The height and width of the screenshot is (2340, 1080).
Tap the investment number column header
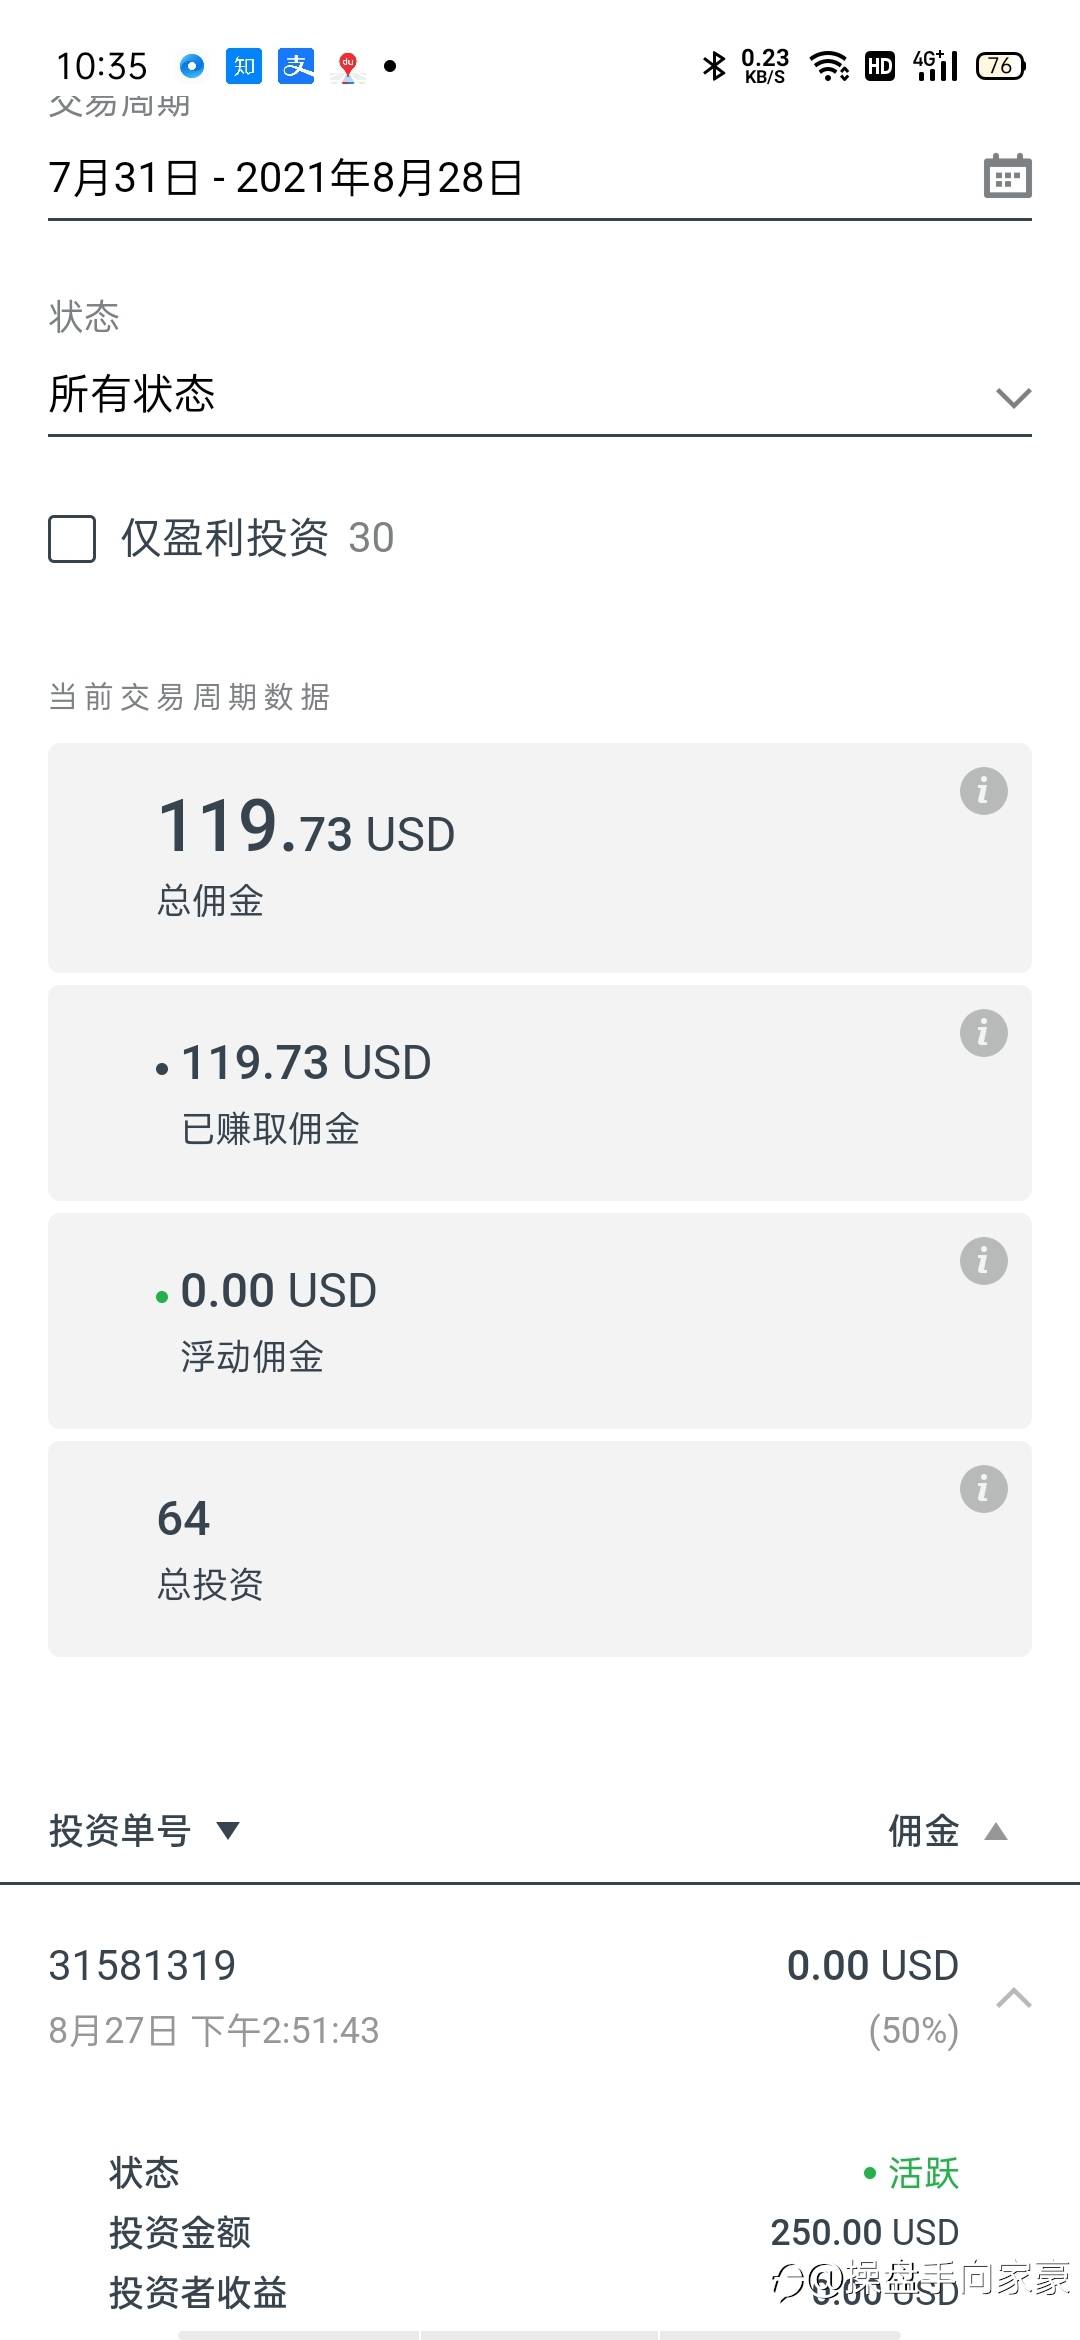click(120, 1831)
